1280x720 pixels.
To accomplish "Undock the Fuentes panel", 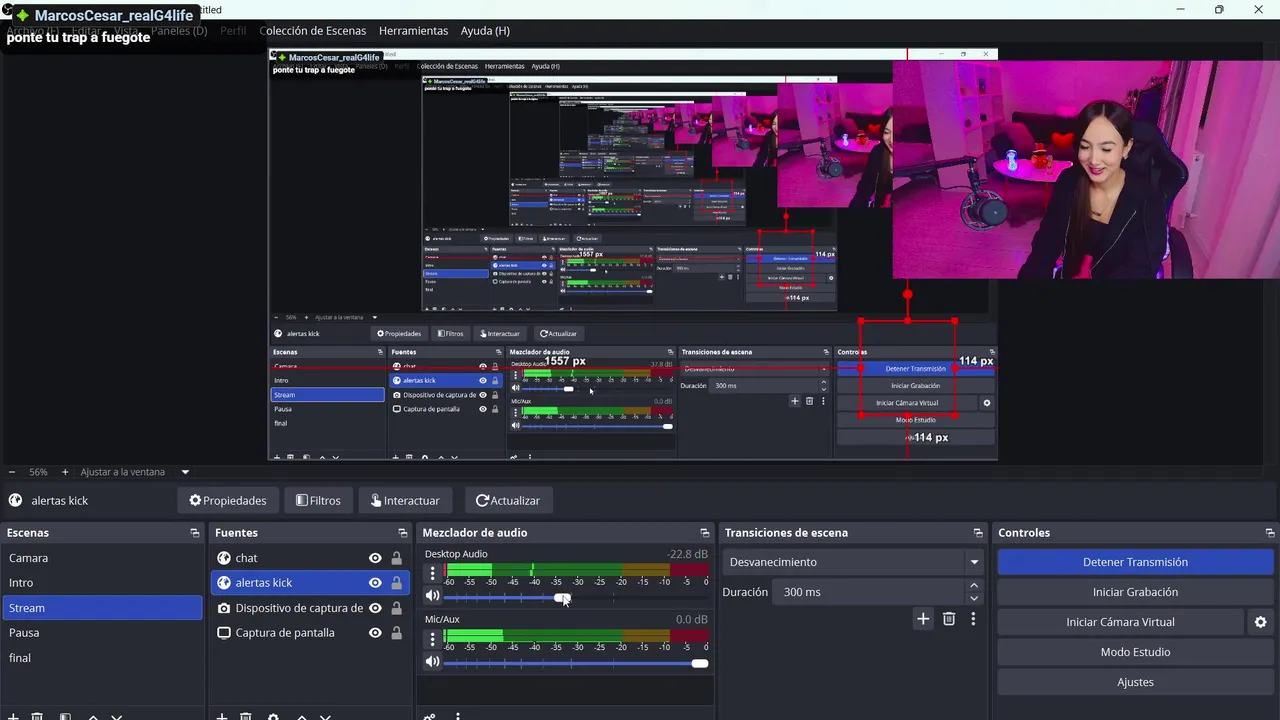I will tap(403, 533).
